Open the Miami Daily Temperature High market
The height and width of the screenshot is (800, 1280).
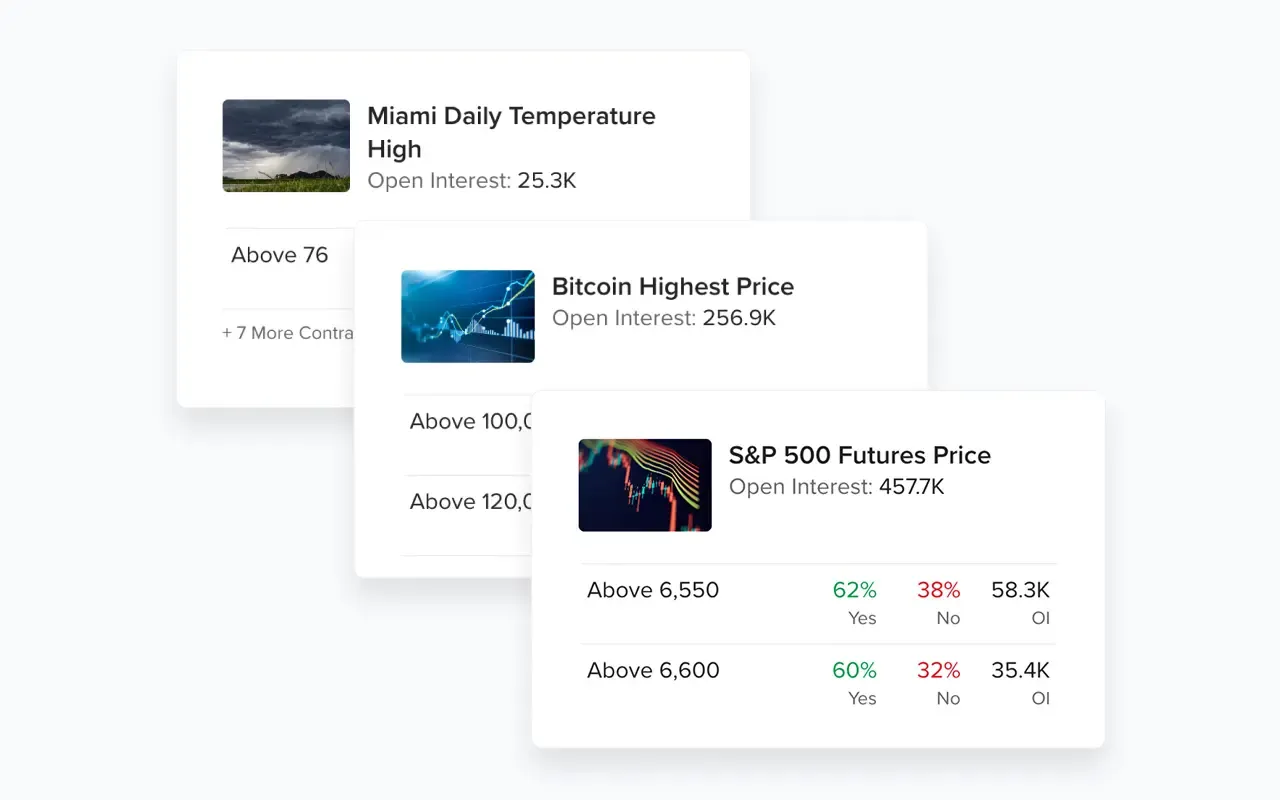[511, 132]
